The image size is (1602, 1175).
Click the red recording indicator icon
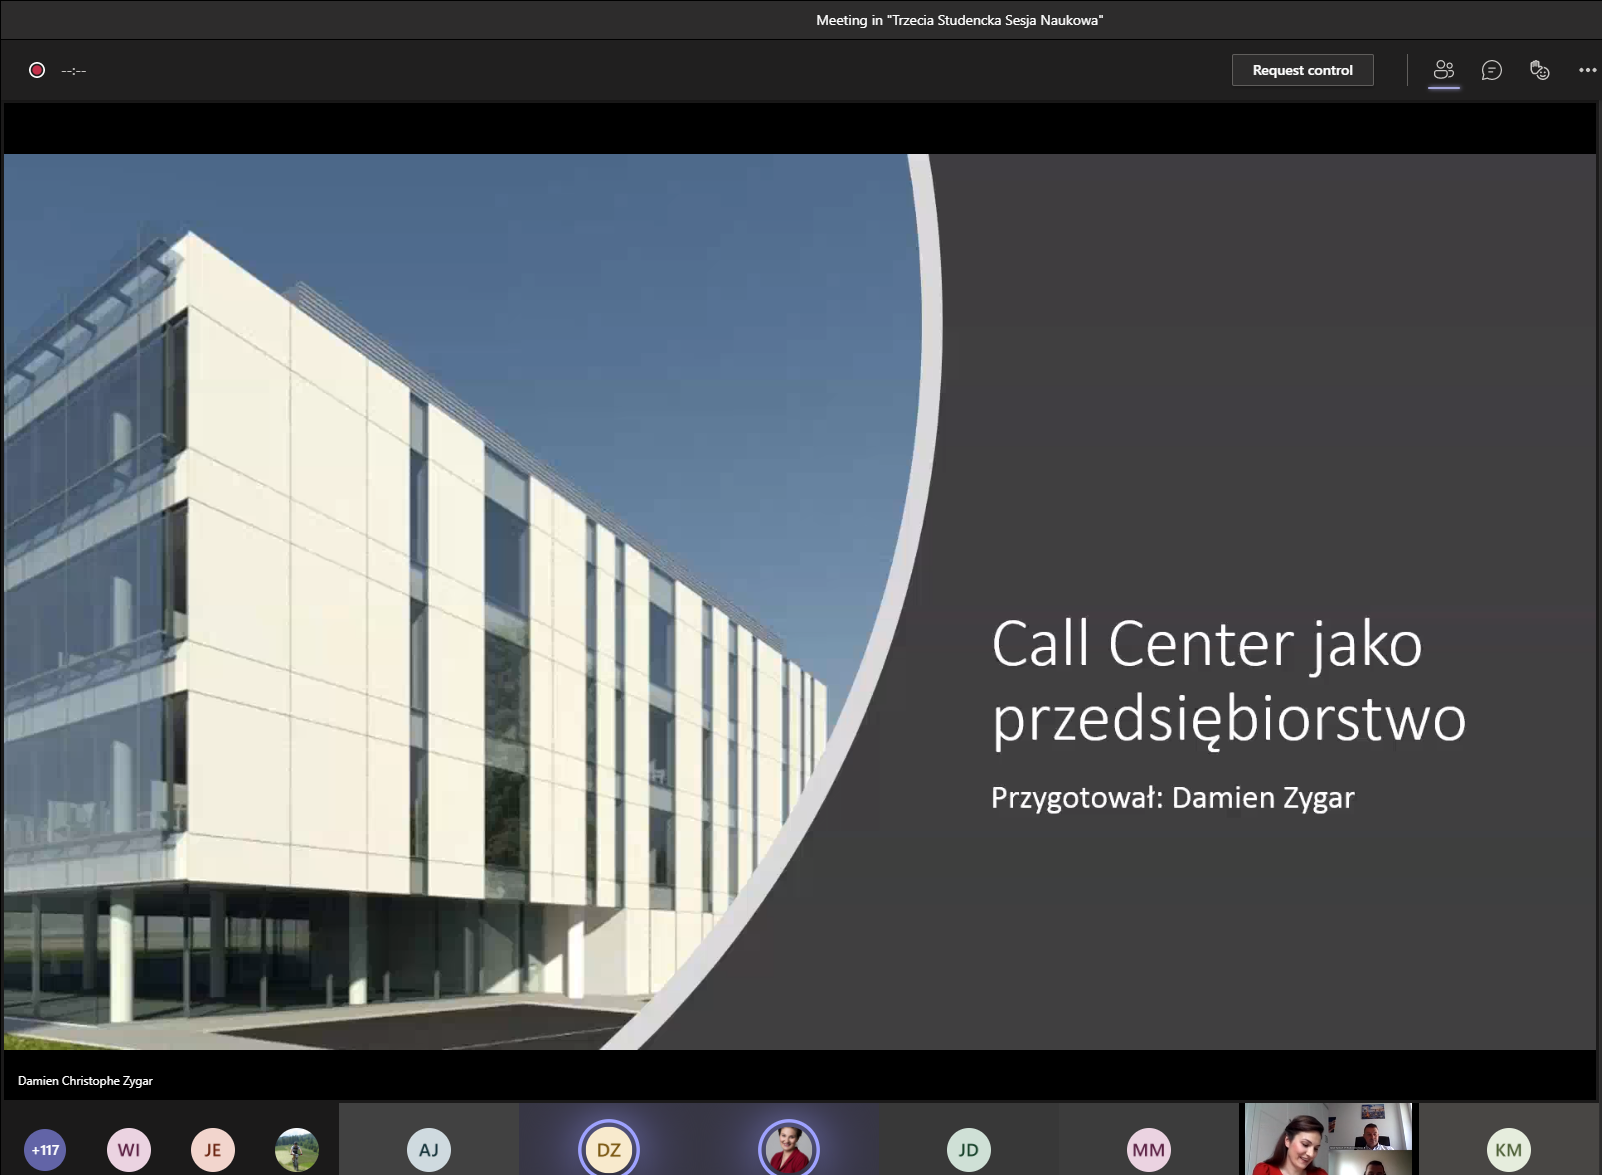pyautogui.click(x=37, y=70)
